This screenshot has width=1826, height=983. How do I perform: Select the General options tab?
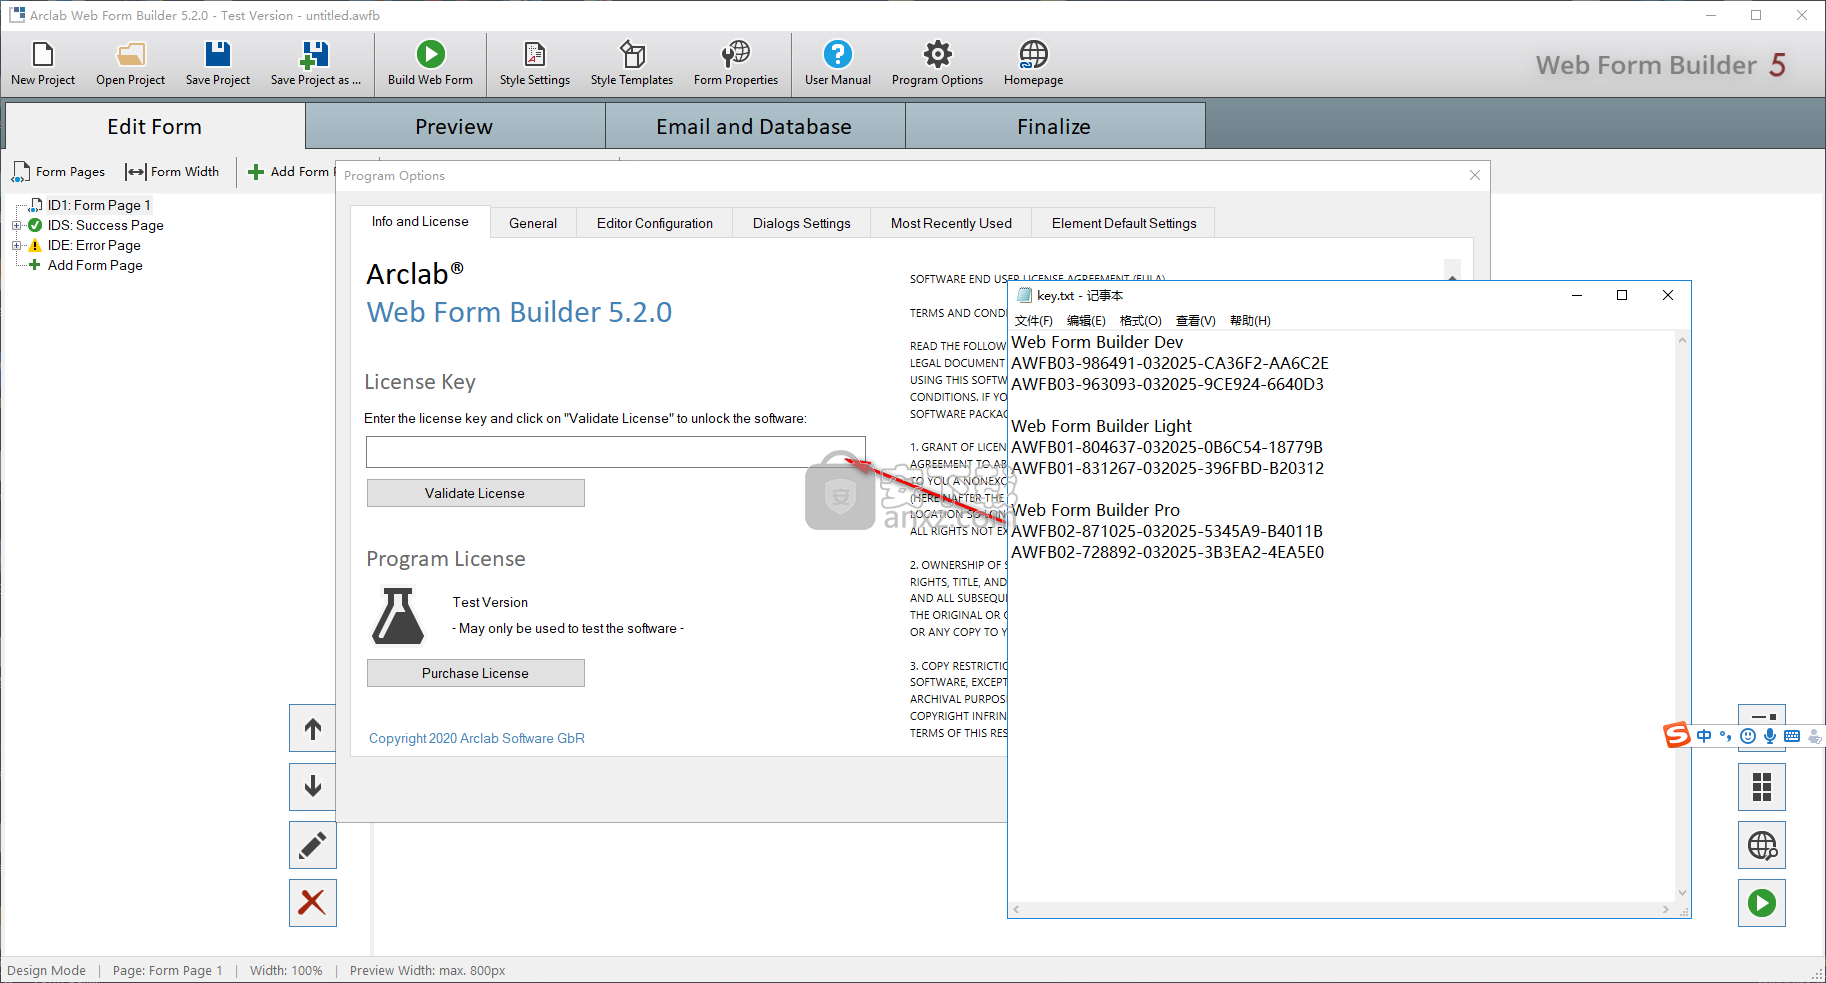point(533,223)
